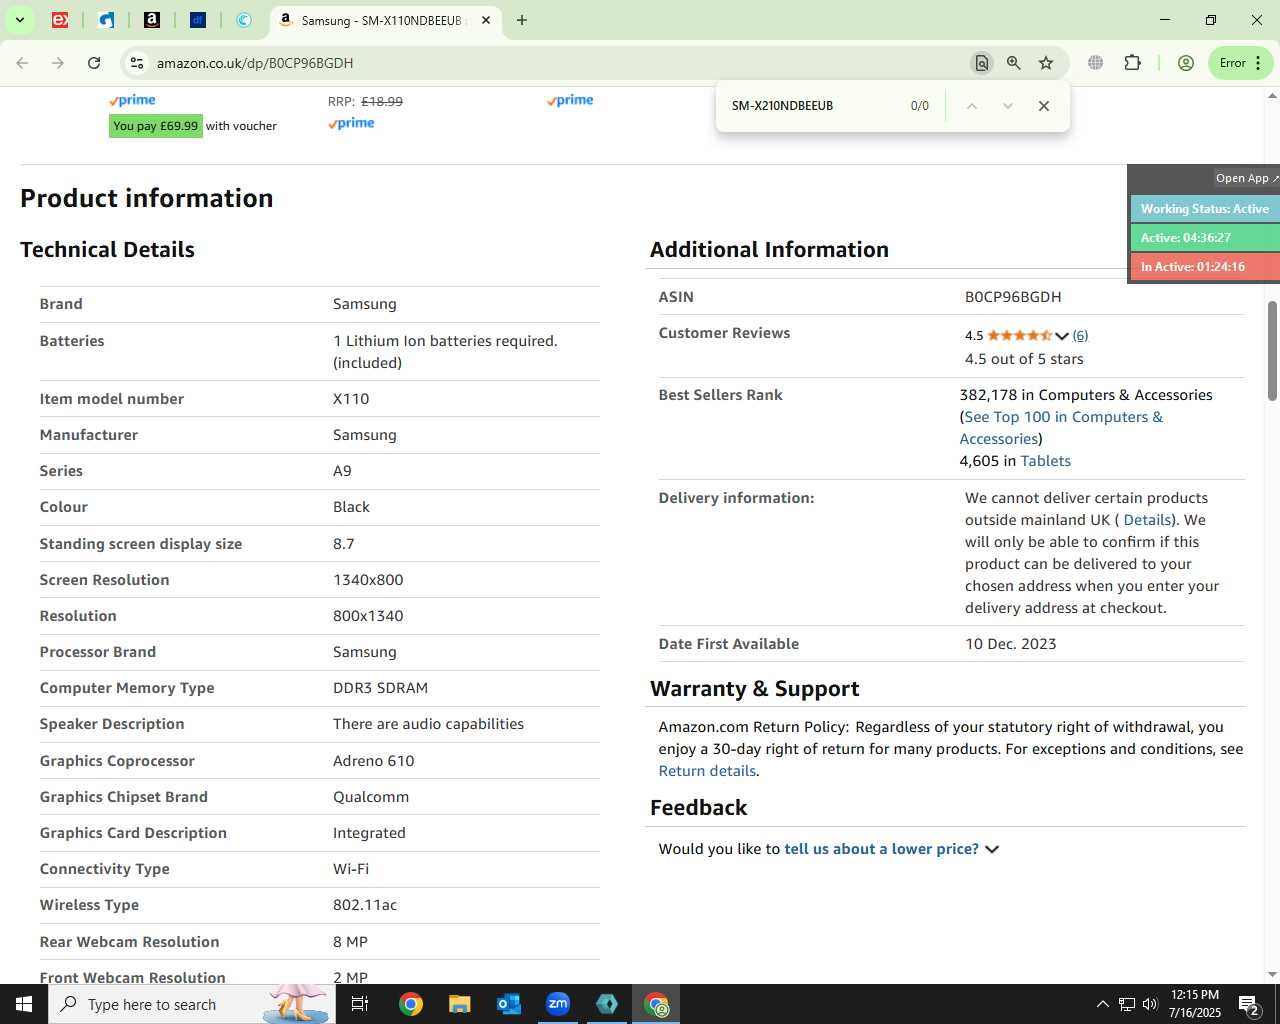Close the find-in-page bar
This screenshot has width=1280, height=1024.
click(1044, 106)
